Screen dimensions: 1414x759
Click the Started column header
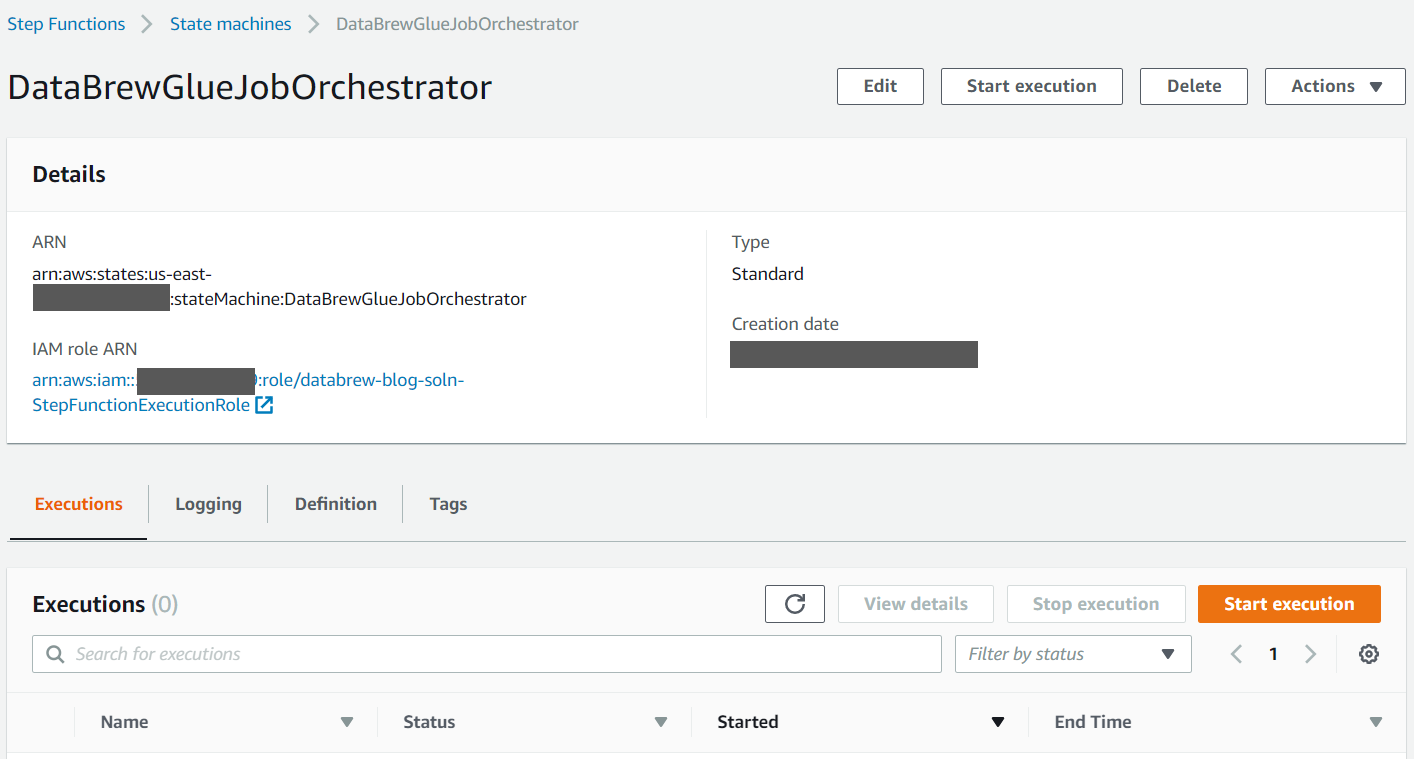coord(747,722)
